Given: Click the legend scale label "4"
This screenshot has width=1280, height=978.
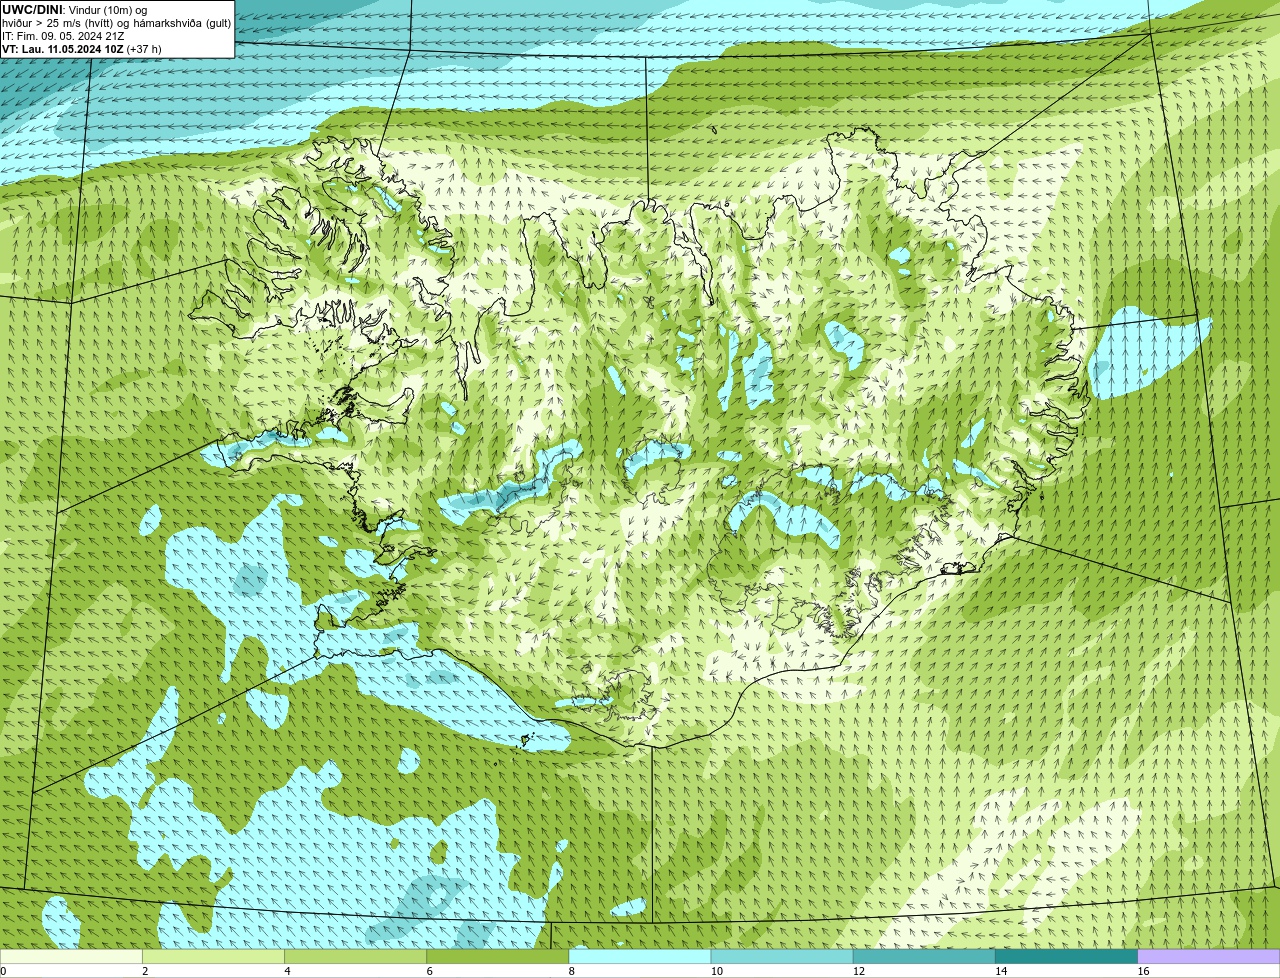Looking at the screenshot, I should (287, 971).
